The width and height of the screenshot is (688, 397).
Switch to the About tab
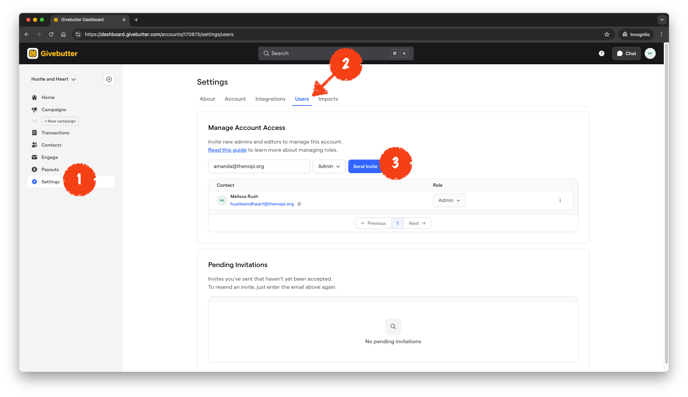207,99
